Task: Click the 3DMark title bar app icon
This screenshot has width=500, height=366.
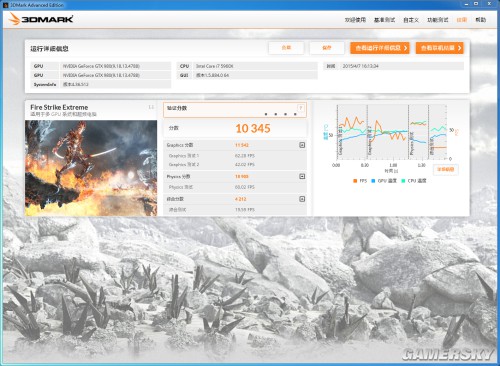Action: click(x=6, y=5)
